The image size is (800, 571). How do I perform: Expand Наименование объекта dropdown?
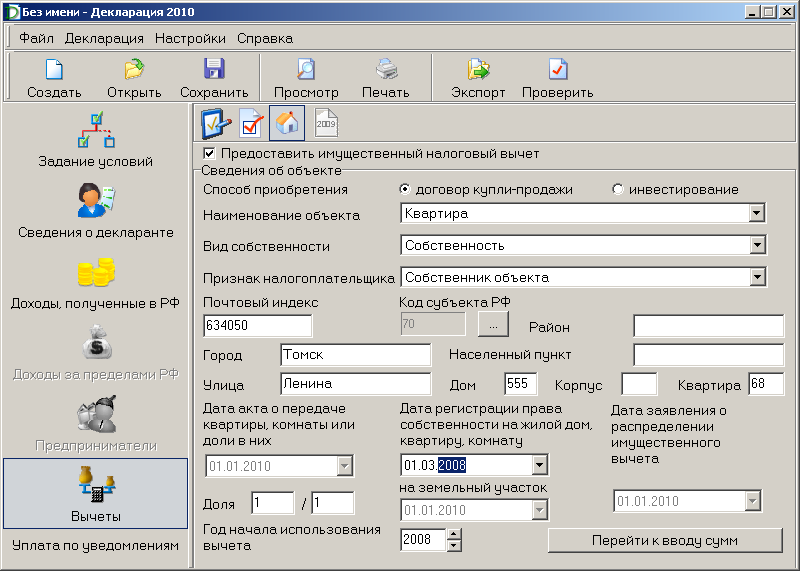[x=757, y=213]
